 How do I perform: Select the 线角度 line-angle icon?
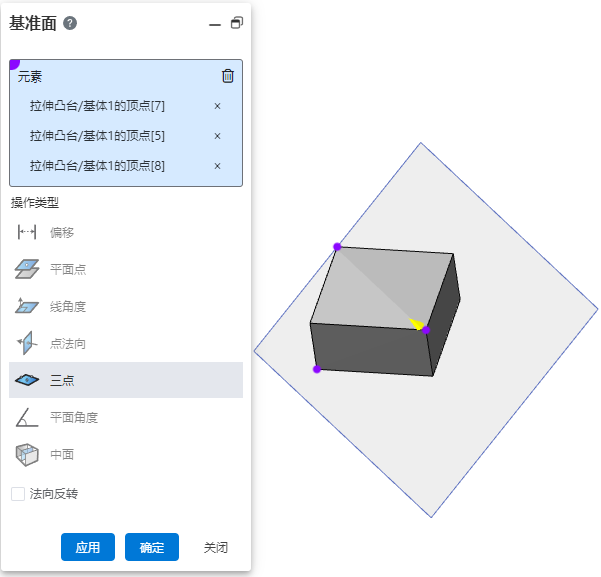27,306
